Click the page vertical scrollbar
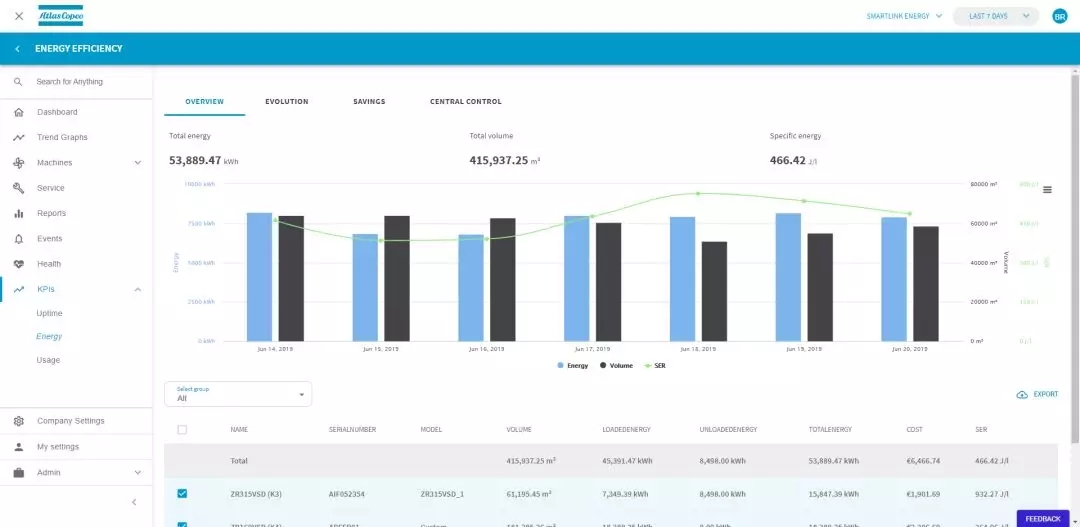1080x527 pixels. pos(1074,258)
